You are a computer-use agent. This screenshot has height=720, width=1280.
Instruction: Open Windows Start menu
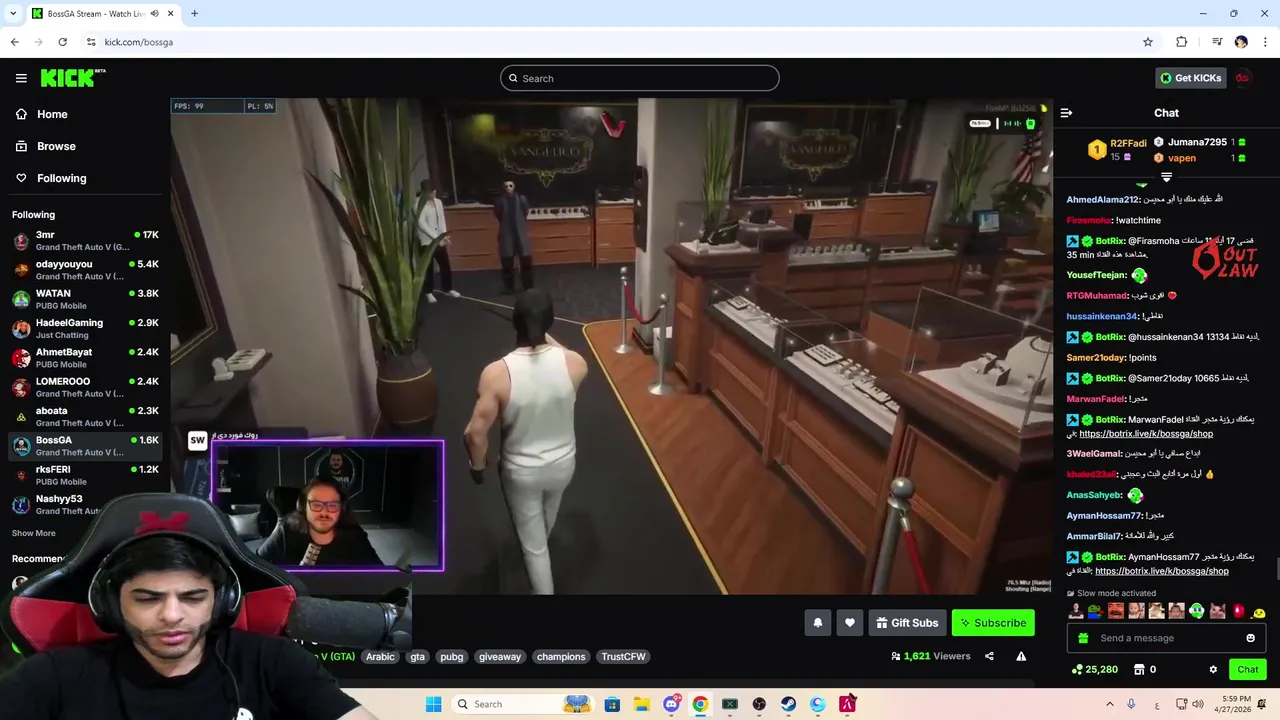[x=433, y=704]
